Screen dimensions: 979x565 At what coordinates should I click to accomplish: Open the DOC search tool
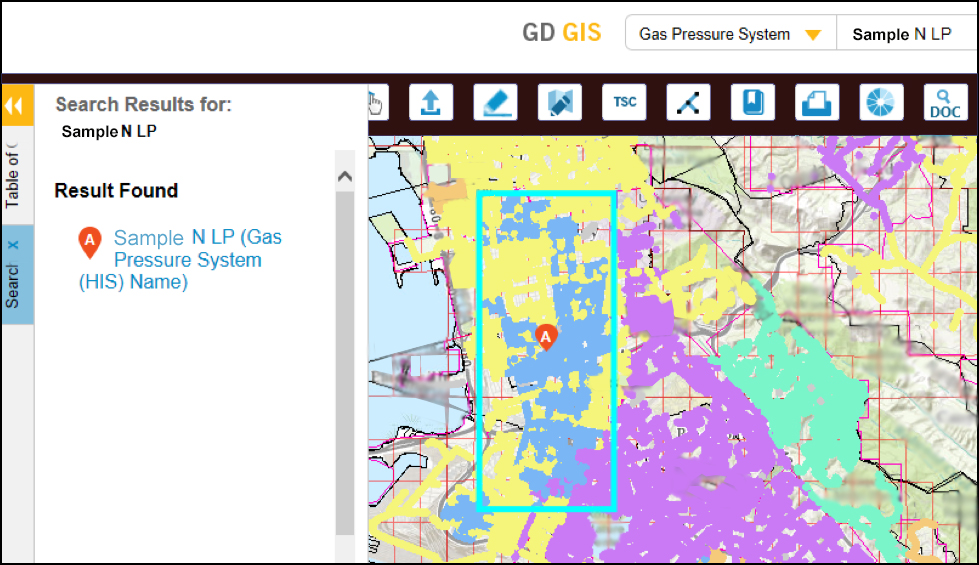945,102
